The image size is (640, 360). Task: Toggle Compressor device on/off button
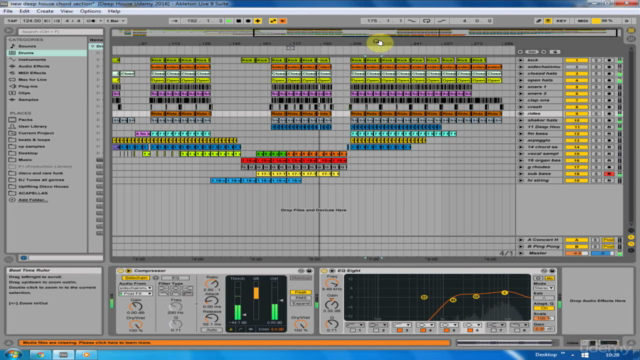(120, 271)
